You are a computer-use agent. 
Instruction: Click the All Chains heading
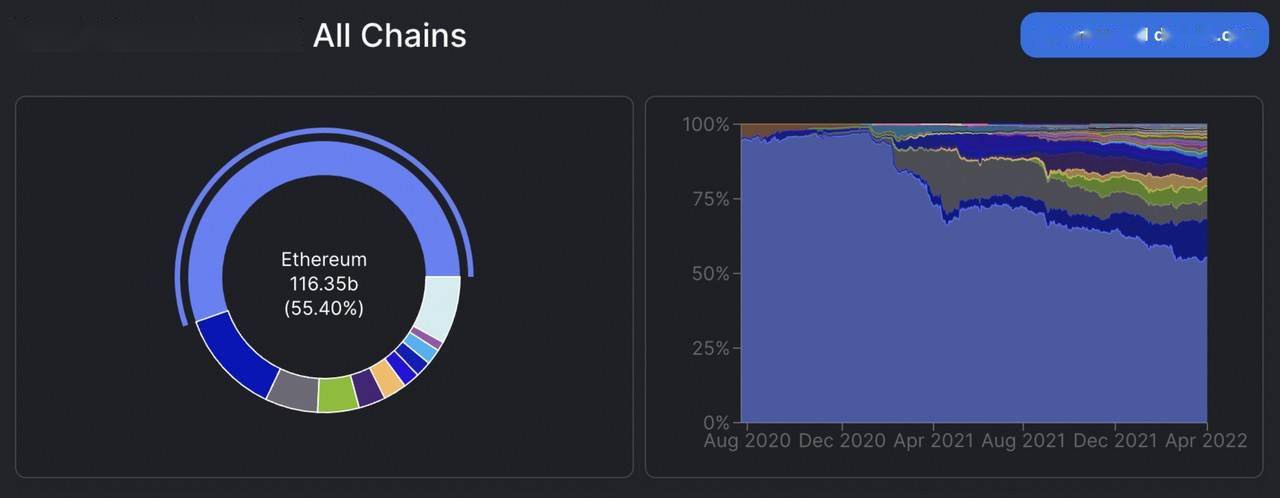click(389, 36)
